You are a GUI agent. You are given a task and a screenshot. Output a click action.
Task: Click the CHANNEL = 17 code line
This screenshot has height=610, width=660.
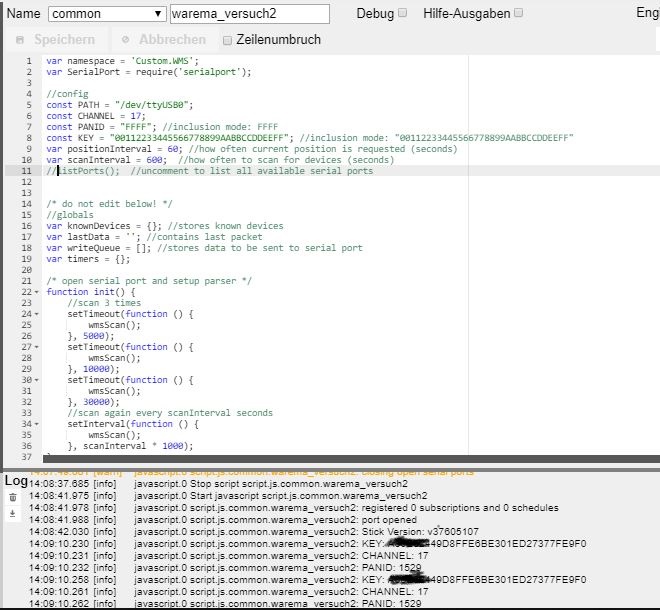(x=96, y=116)
